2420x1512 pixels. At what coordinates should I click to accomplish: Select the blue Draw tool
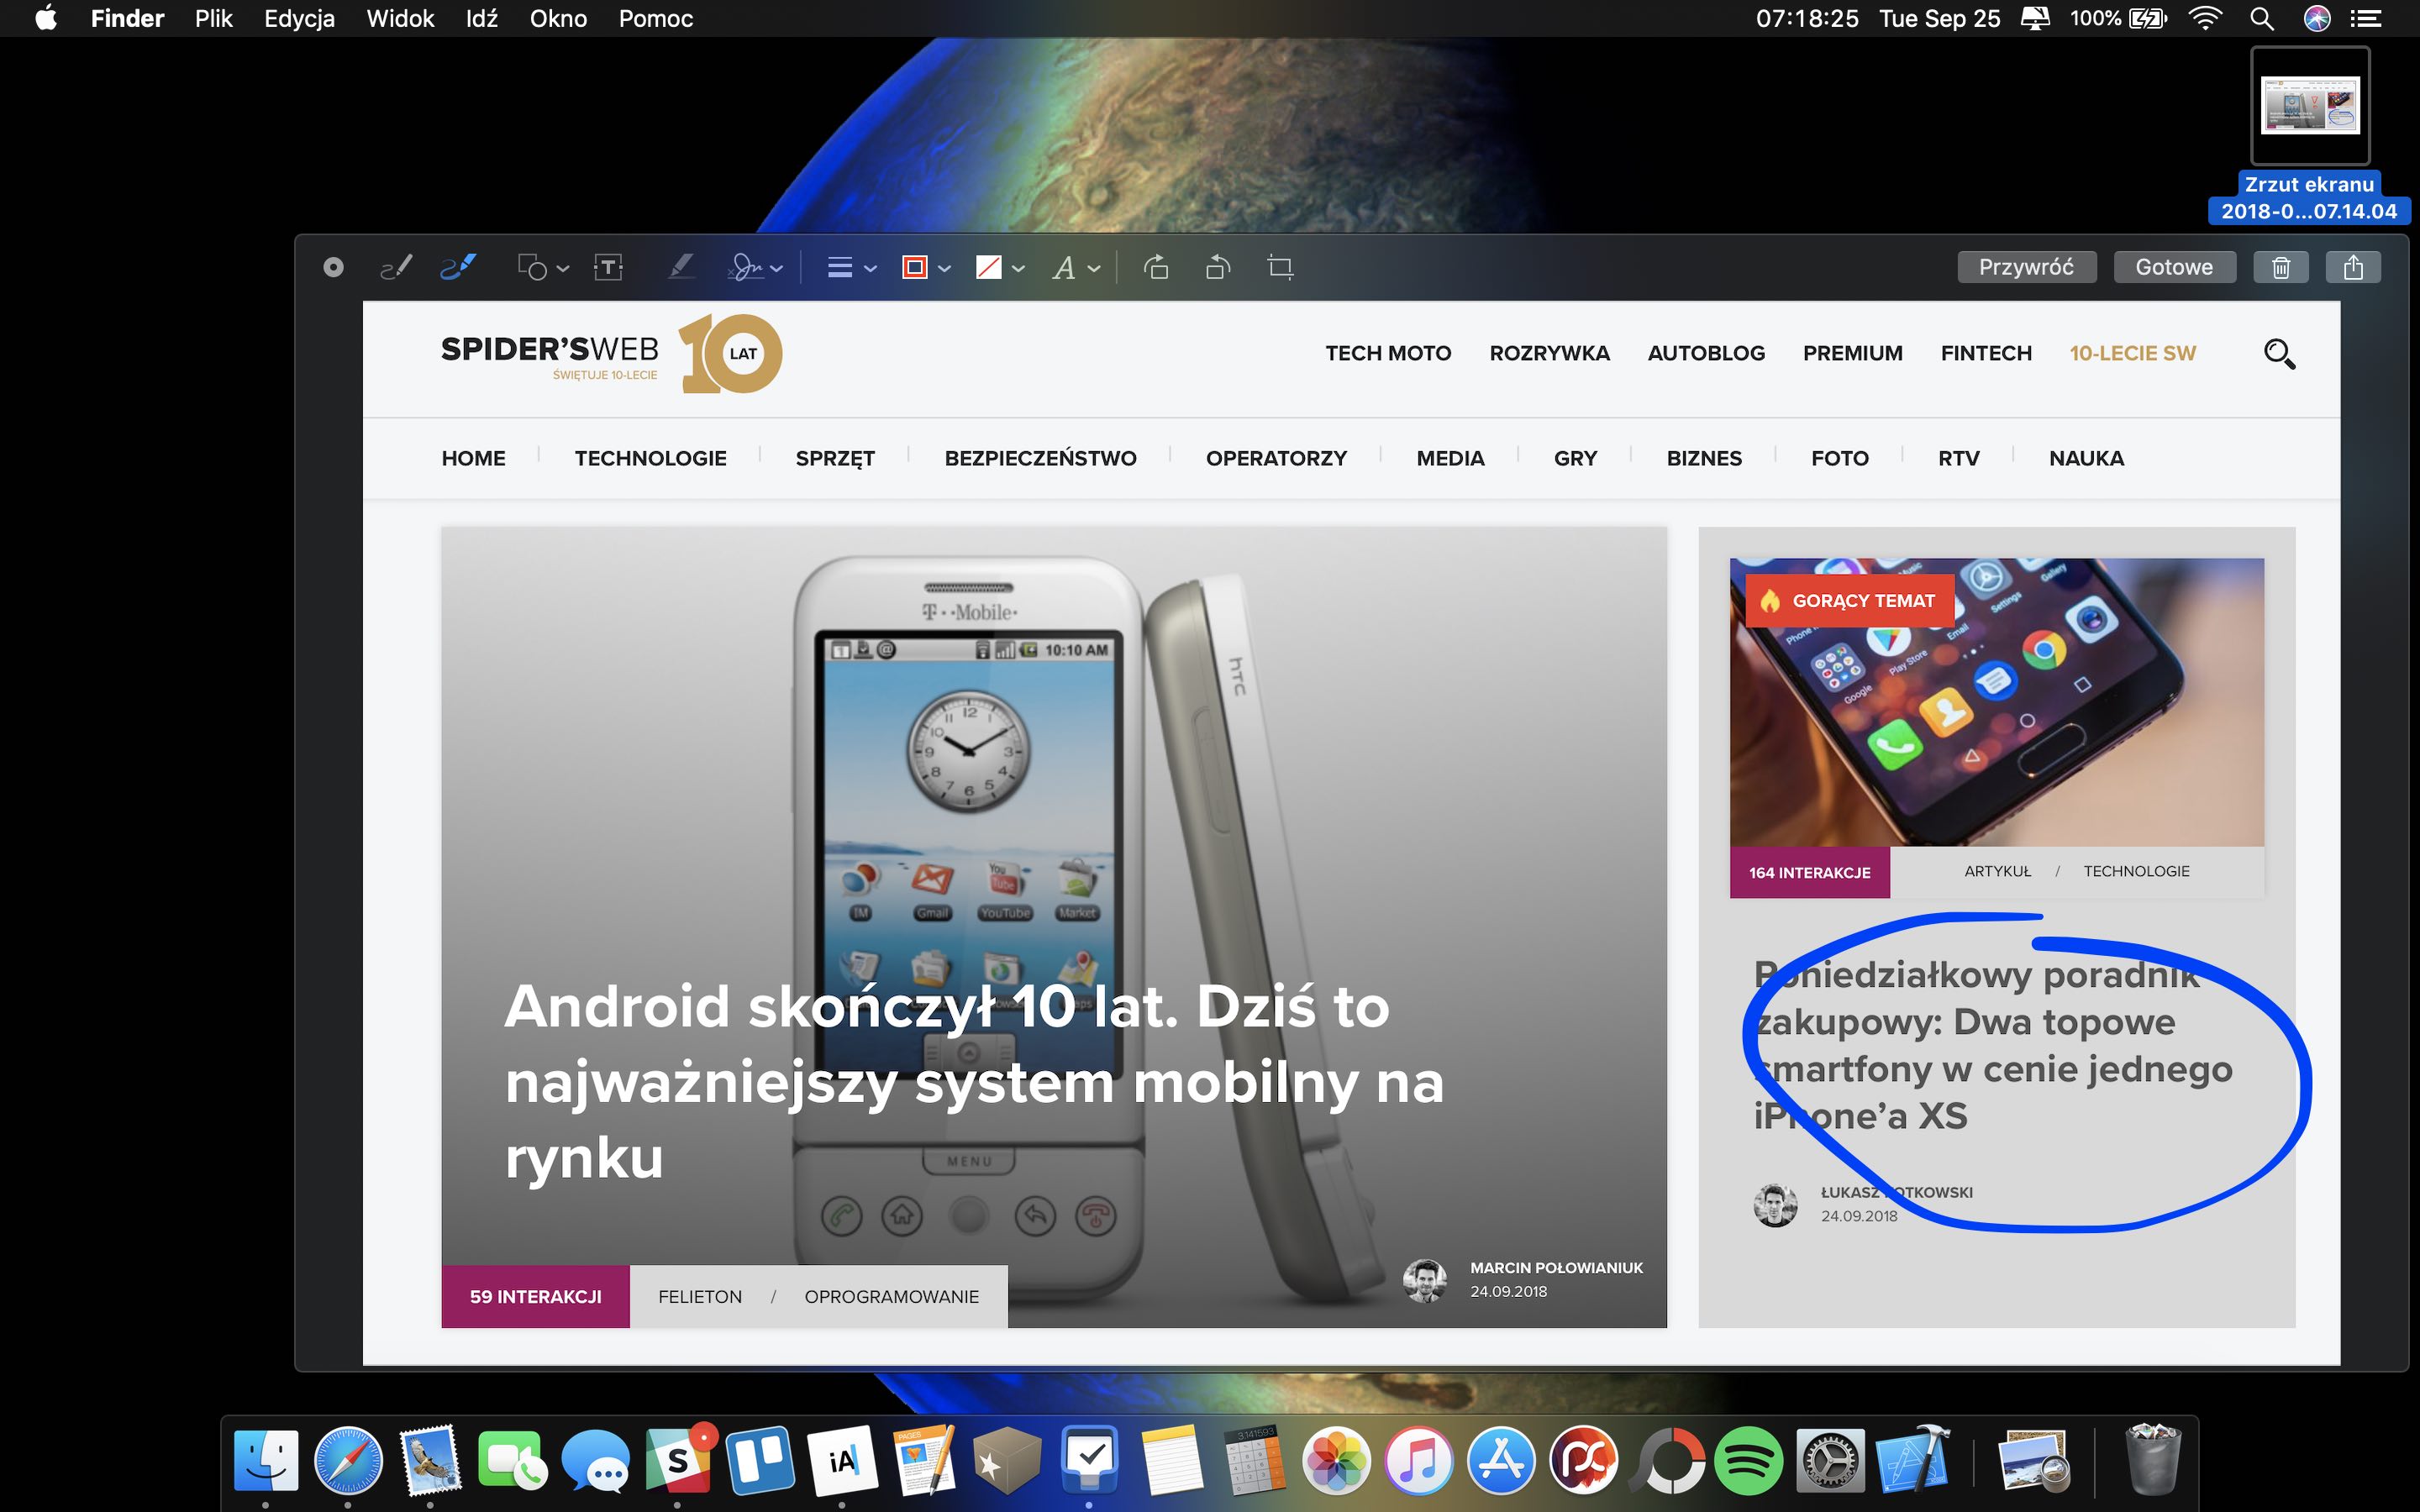(x=458, y=267)
